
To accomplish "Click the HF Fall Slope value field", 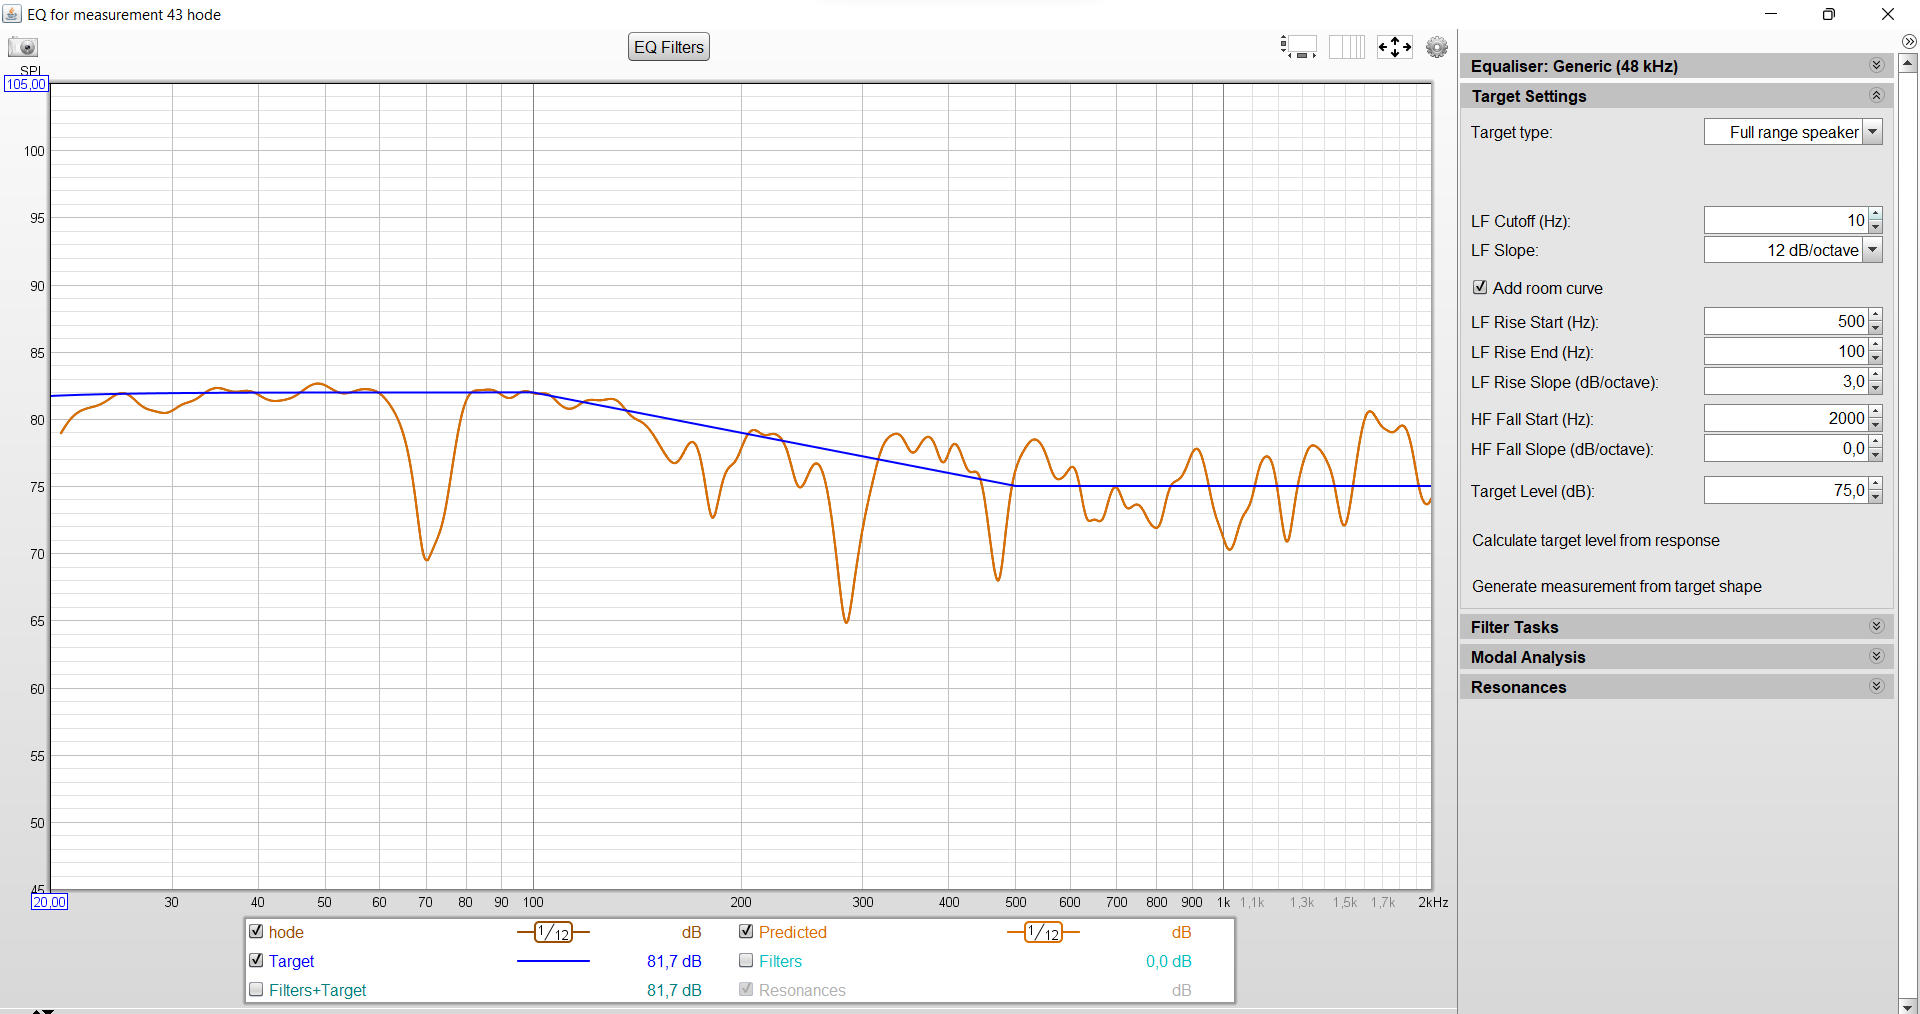I will click(x=1786, y=448).
